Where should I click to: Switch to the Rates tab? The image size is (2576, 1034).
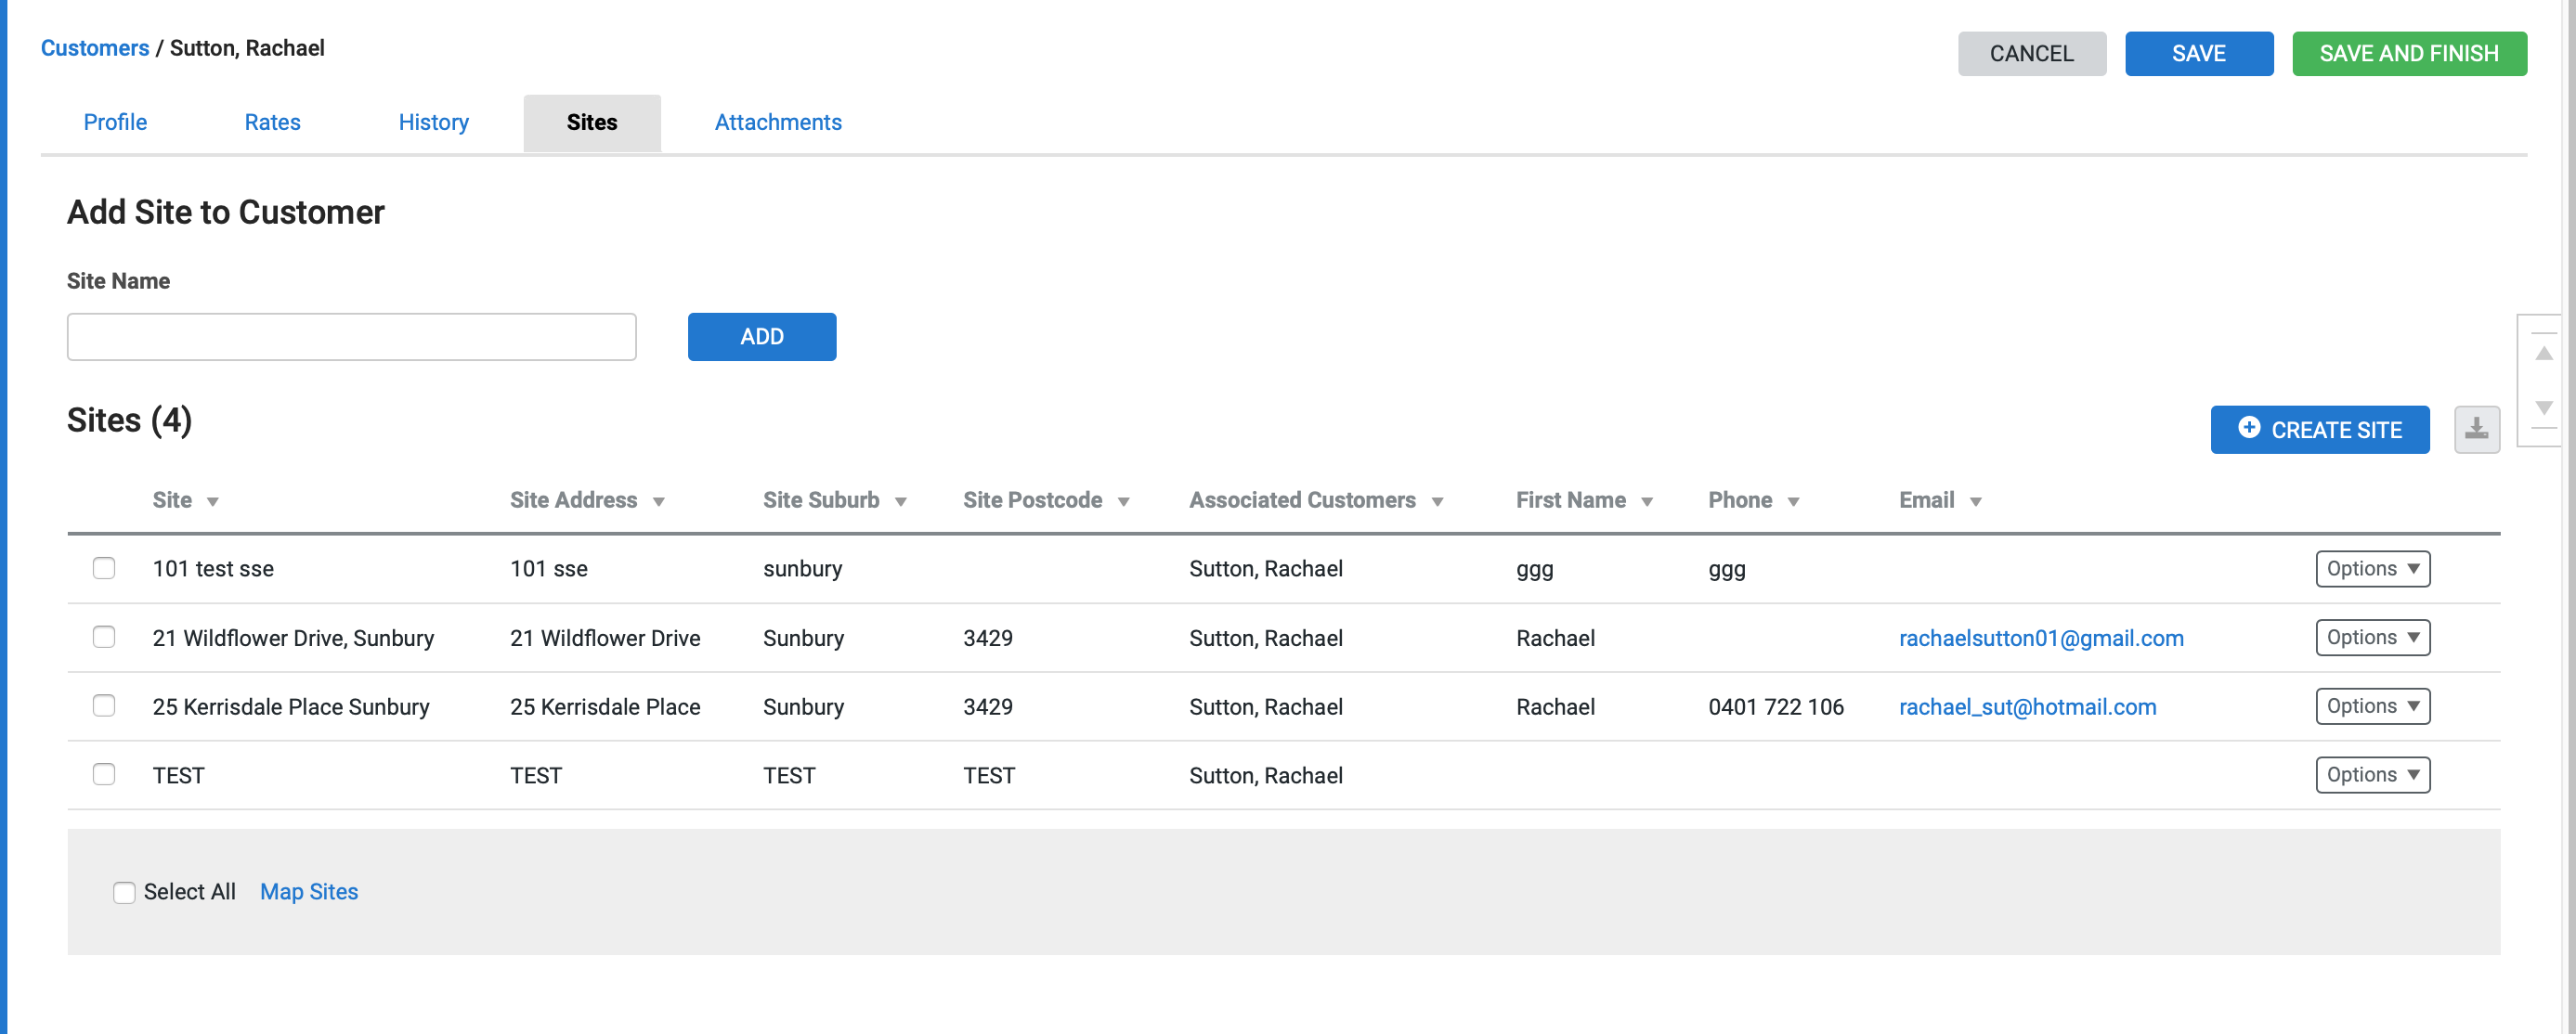click(x=272, y=122)
